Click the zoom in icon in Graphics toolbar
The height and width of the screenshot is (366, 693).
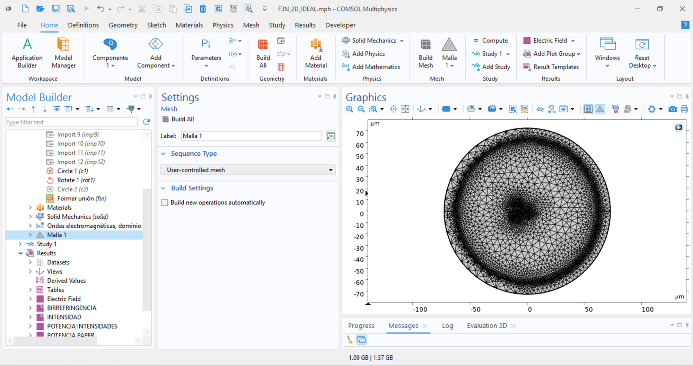pyautogui.click(x=350, y=109)
